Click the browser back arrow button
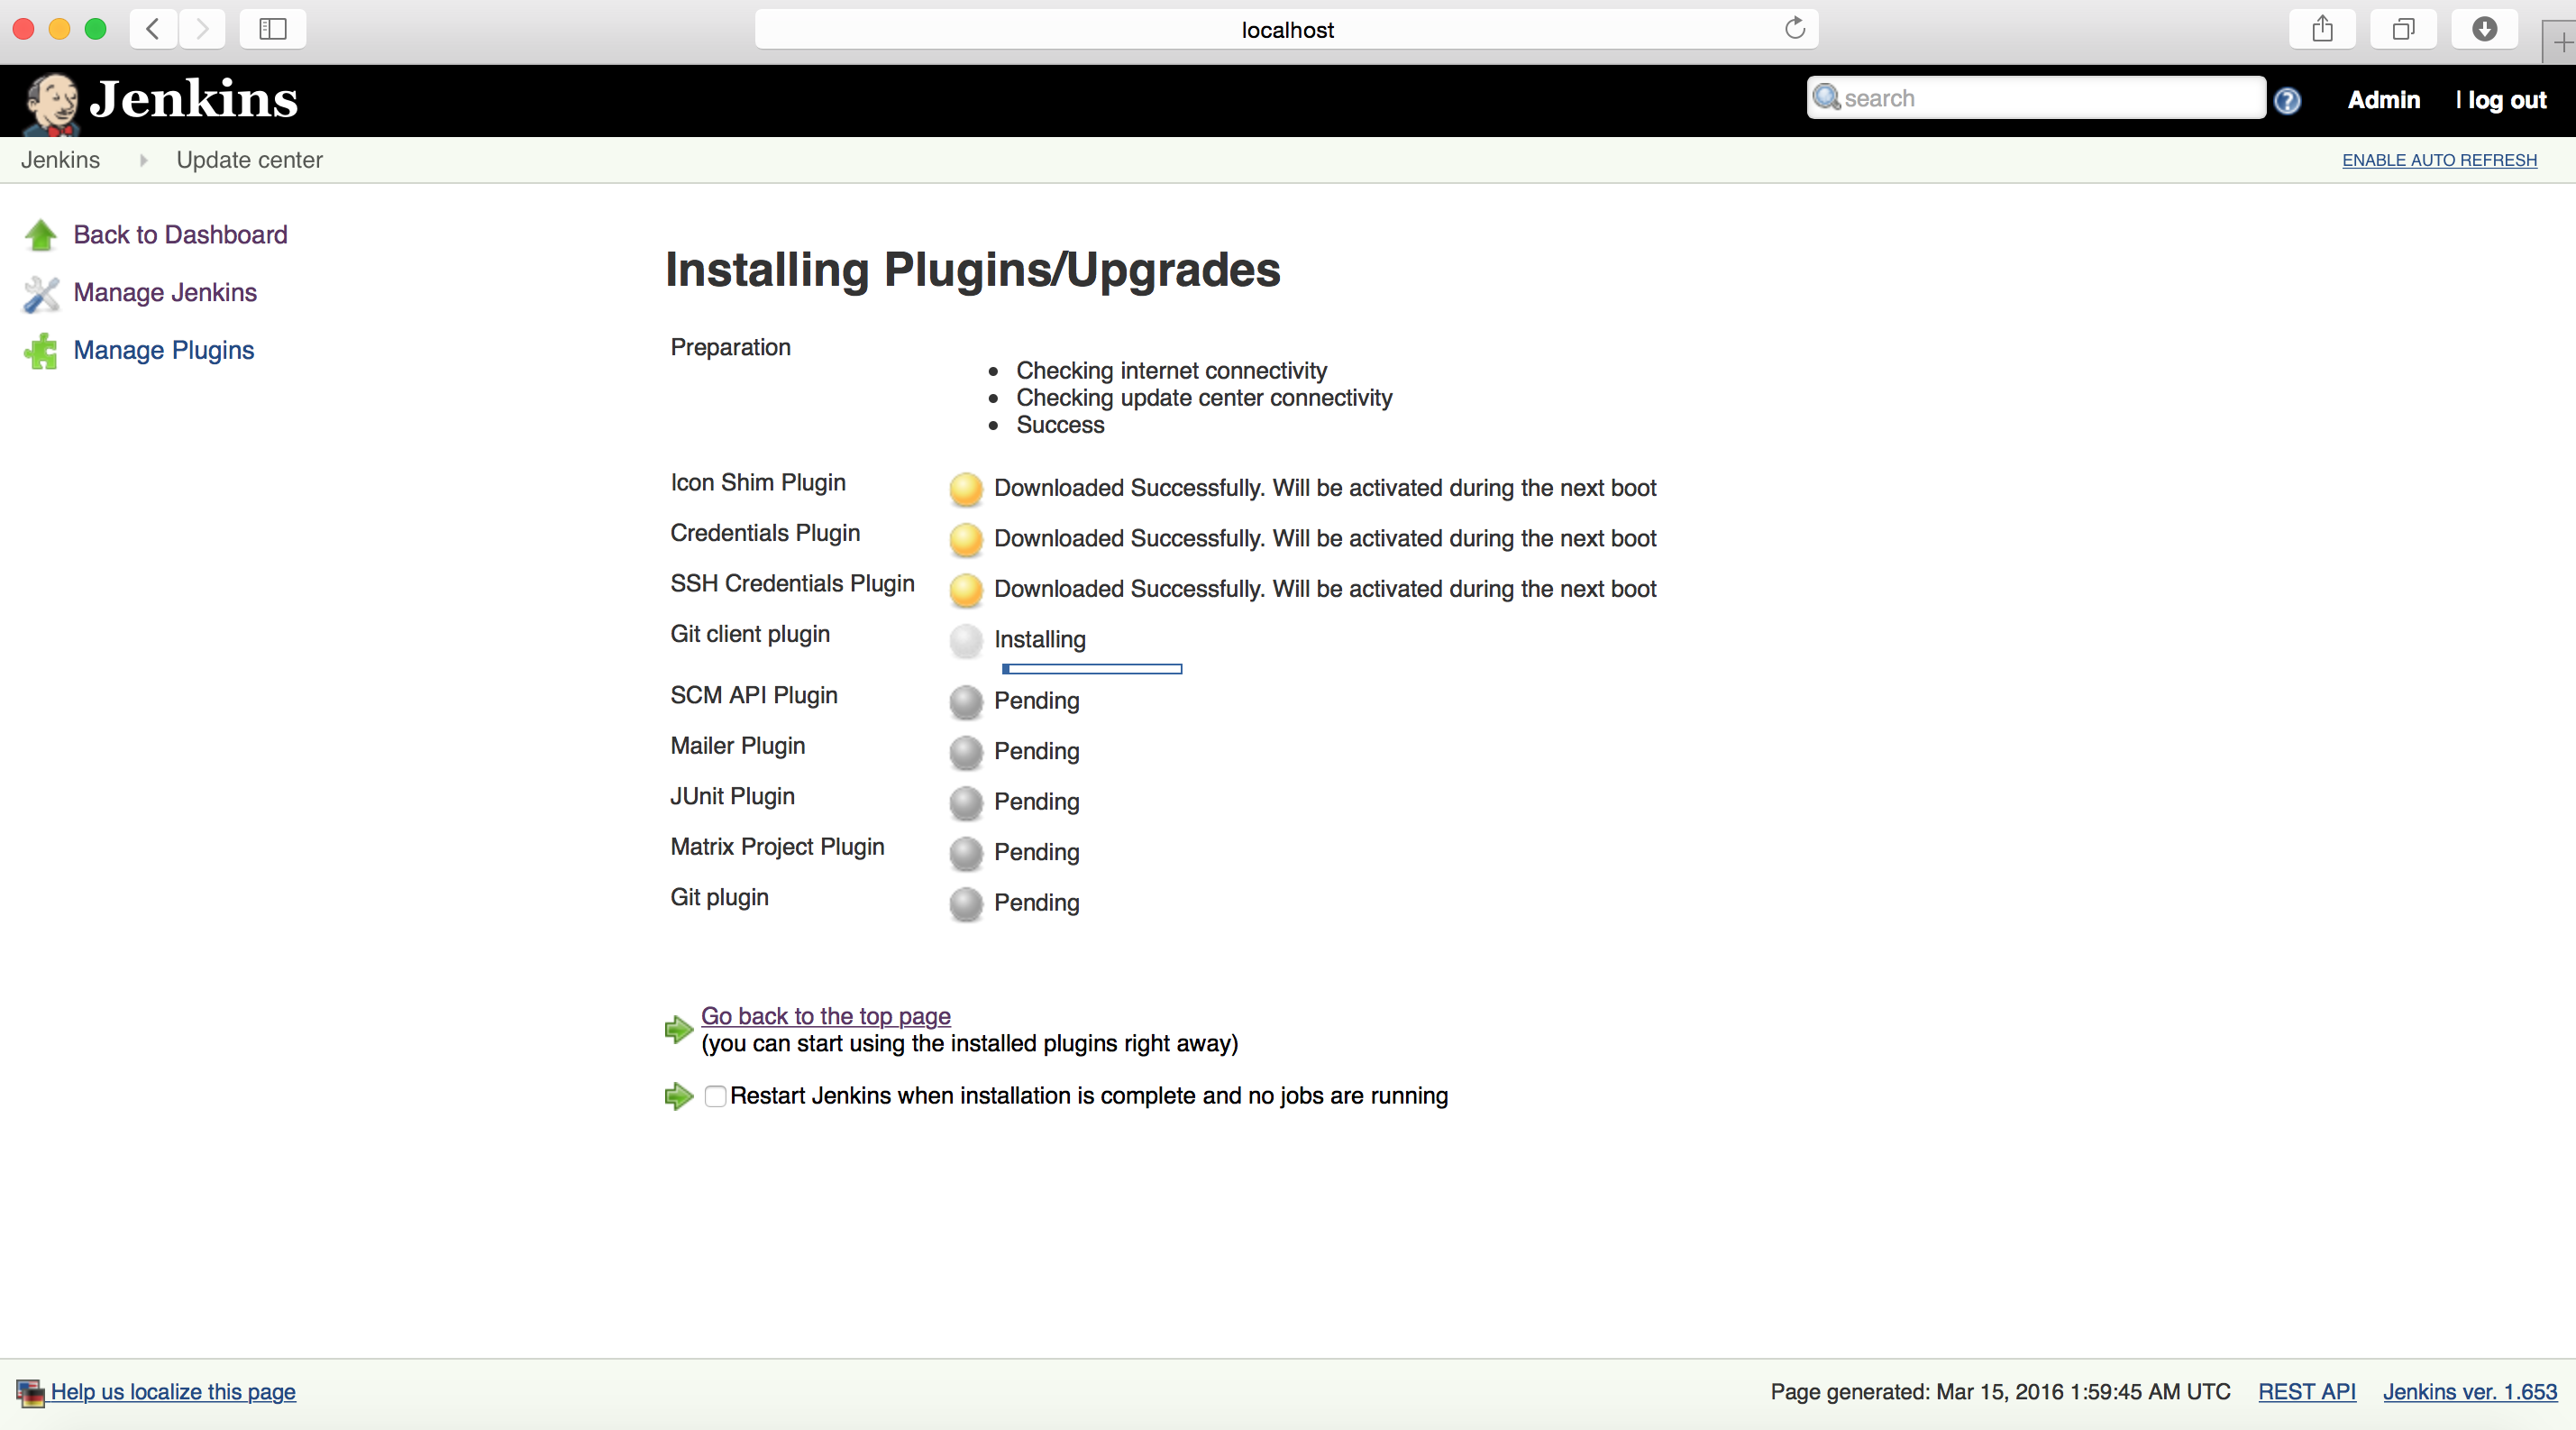2576x1430 pixels. click(153, 29)
